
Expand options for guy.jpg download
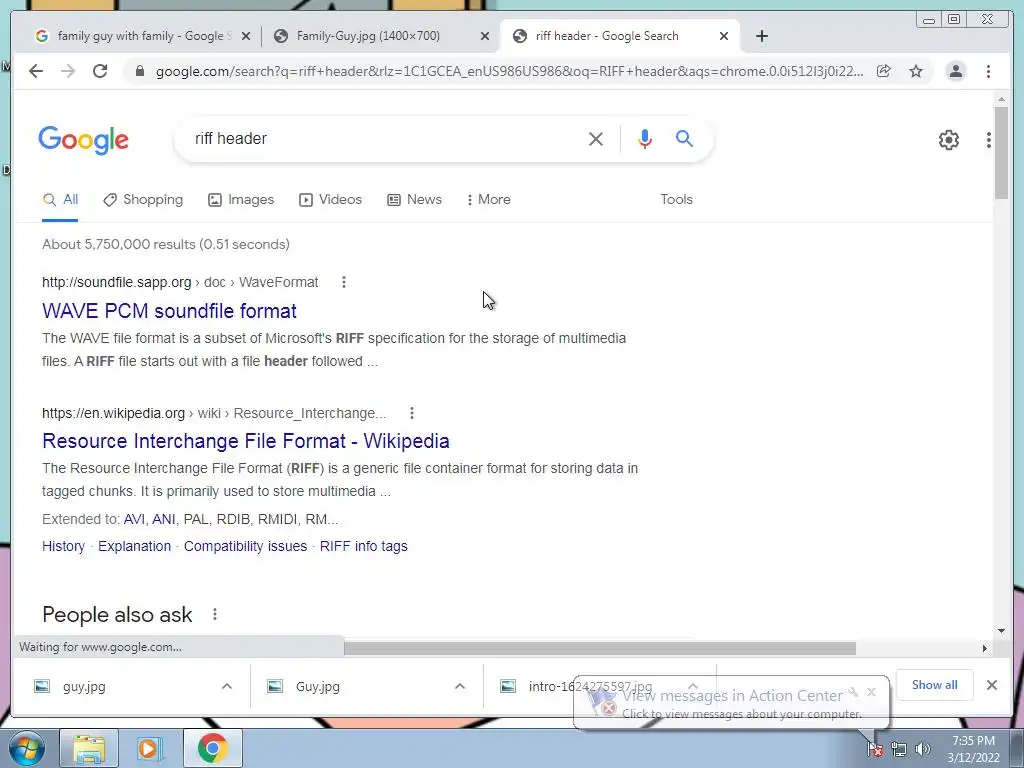[227, 686]
